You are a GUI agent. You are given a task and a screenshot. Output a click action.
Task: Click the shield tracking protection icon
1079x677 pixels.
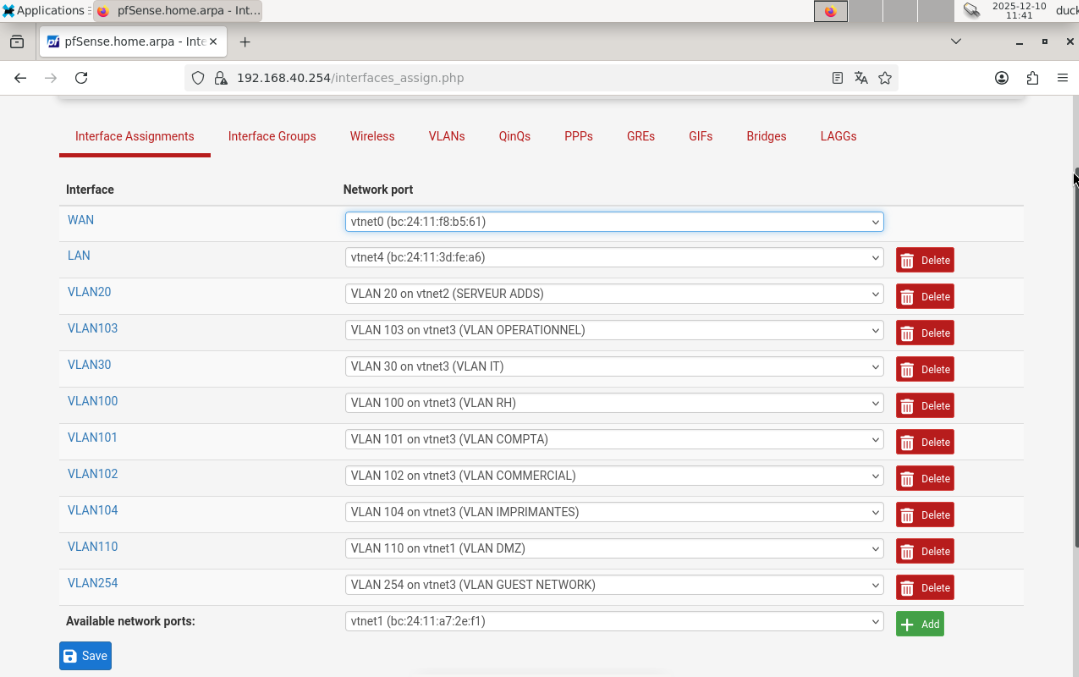click(x=197, y=77)
